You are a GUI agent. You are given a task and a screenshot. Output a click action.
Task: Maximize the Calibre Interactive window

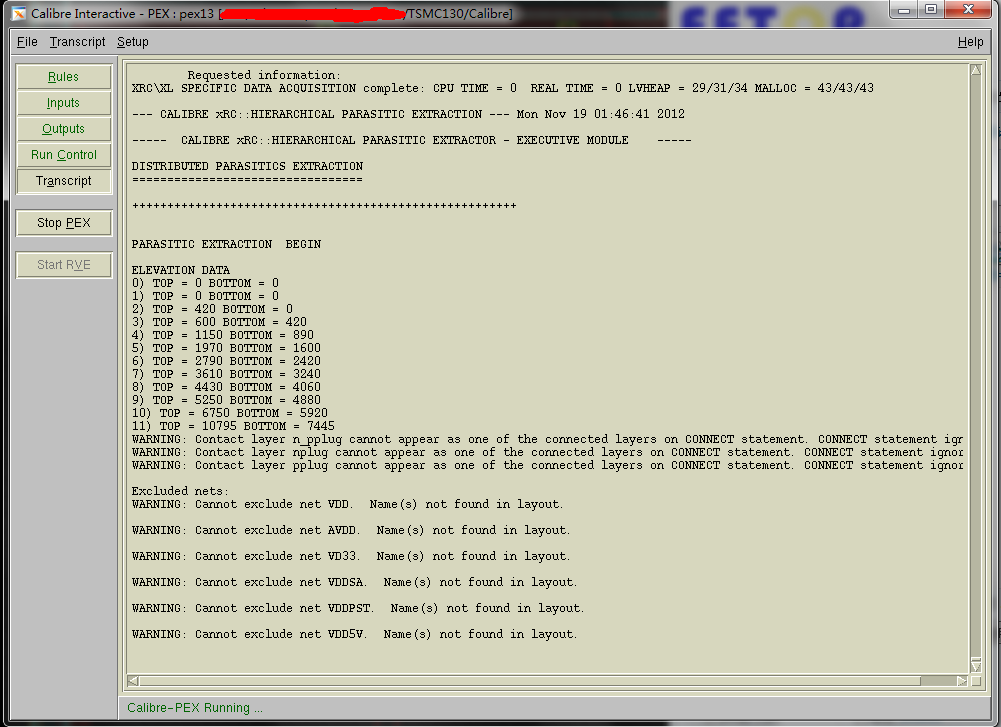pos(931,10)
